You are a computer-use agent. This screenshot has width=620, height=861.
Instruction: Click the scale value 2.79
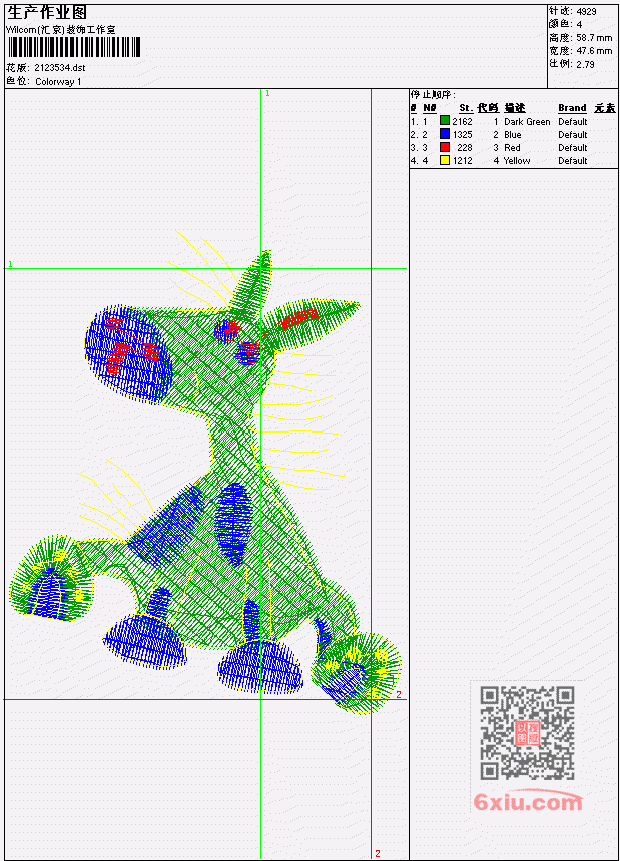[x=585, y=64]
